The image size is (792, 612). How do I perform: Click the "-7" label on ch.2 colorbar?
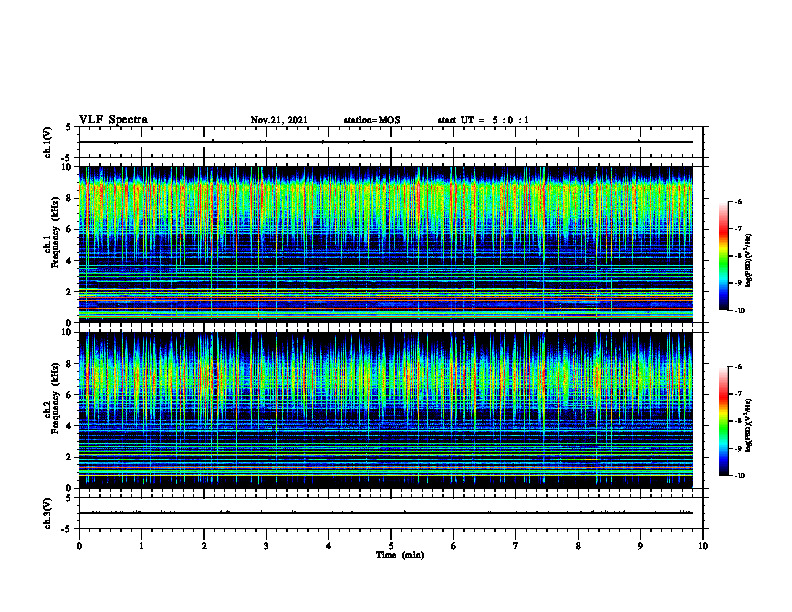pos(738,394)
